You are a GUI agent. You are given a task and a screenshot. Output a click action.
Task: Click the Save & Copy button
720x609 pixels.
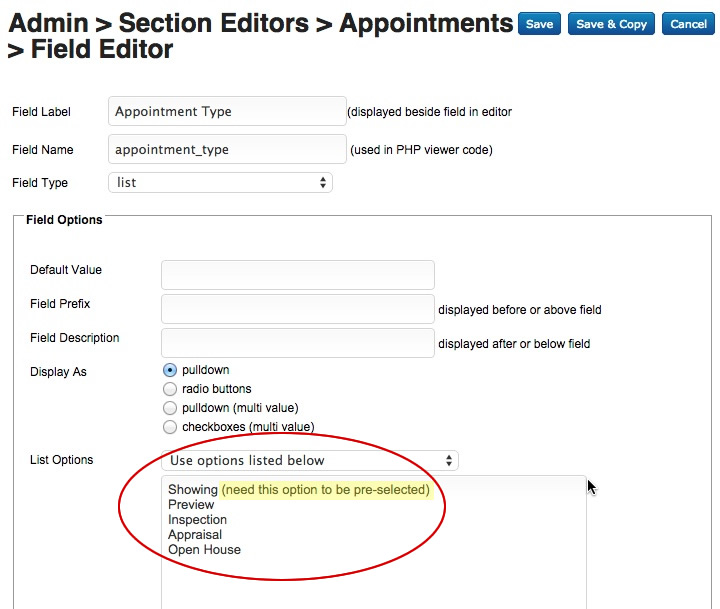[611, 24]
